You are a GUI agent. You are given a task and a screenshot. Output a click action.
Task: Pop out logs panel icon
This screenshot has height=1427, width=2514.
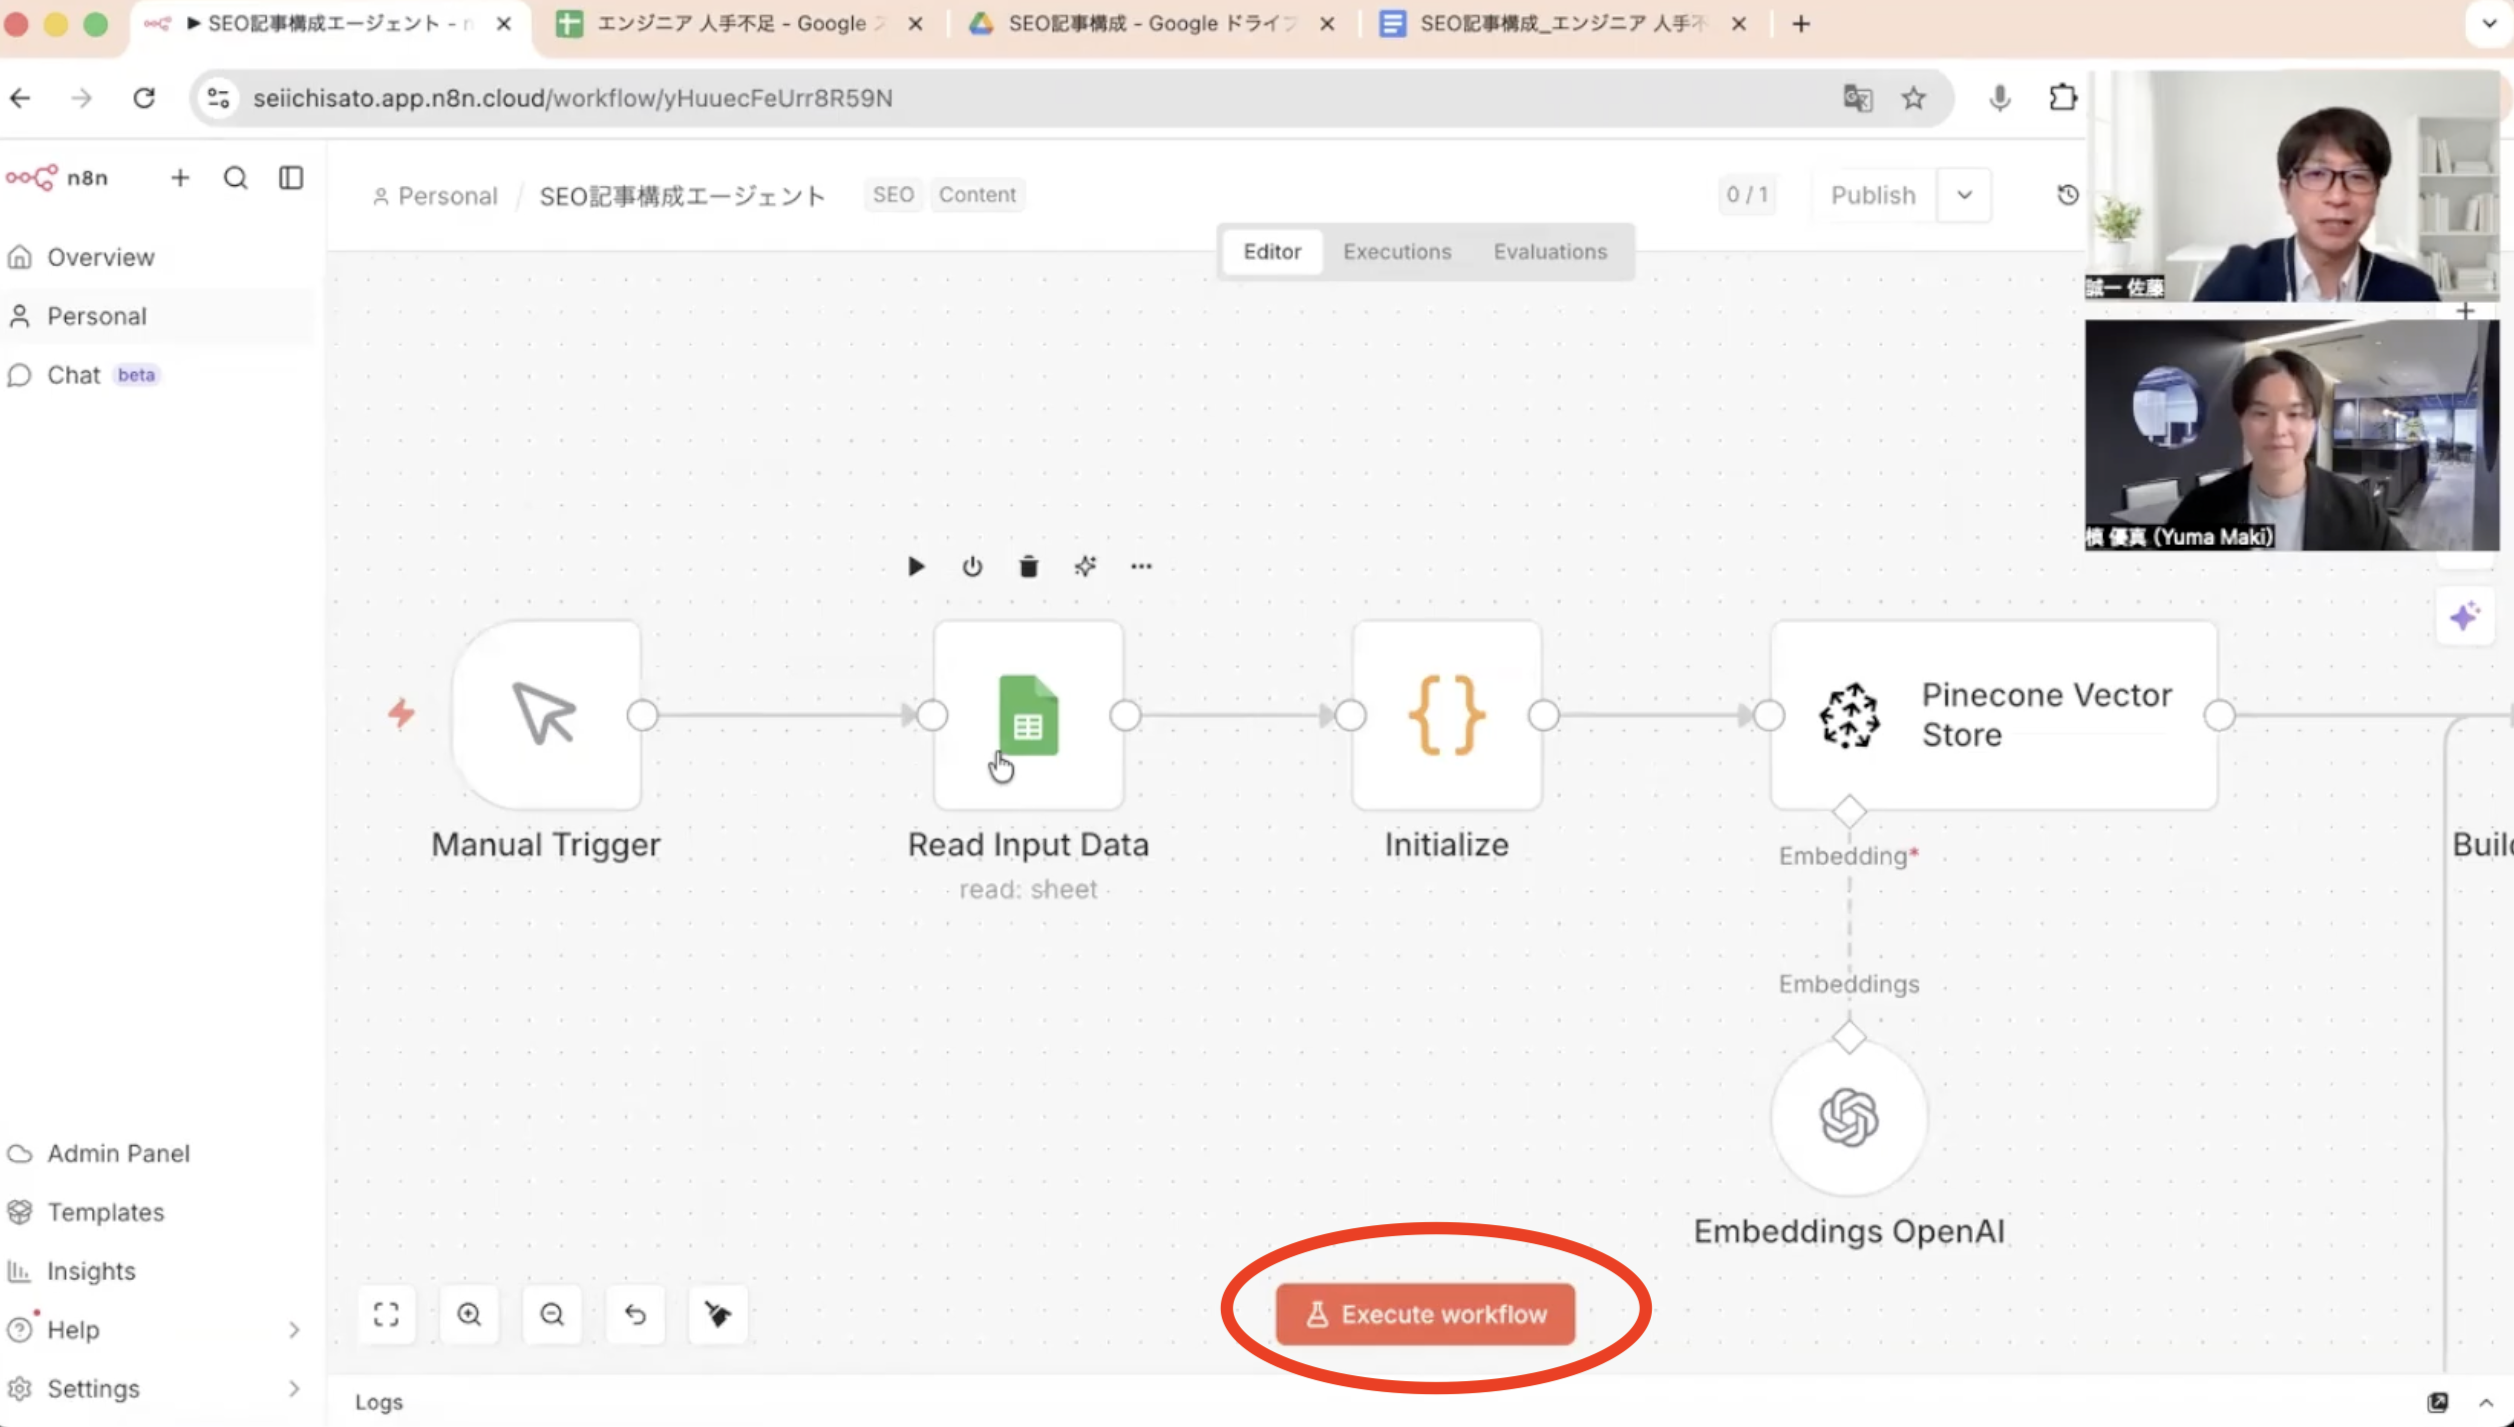pyautogui.click(x=2438, y=1402)
